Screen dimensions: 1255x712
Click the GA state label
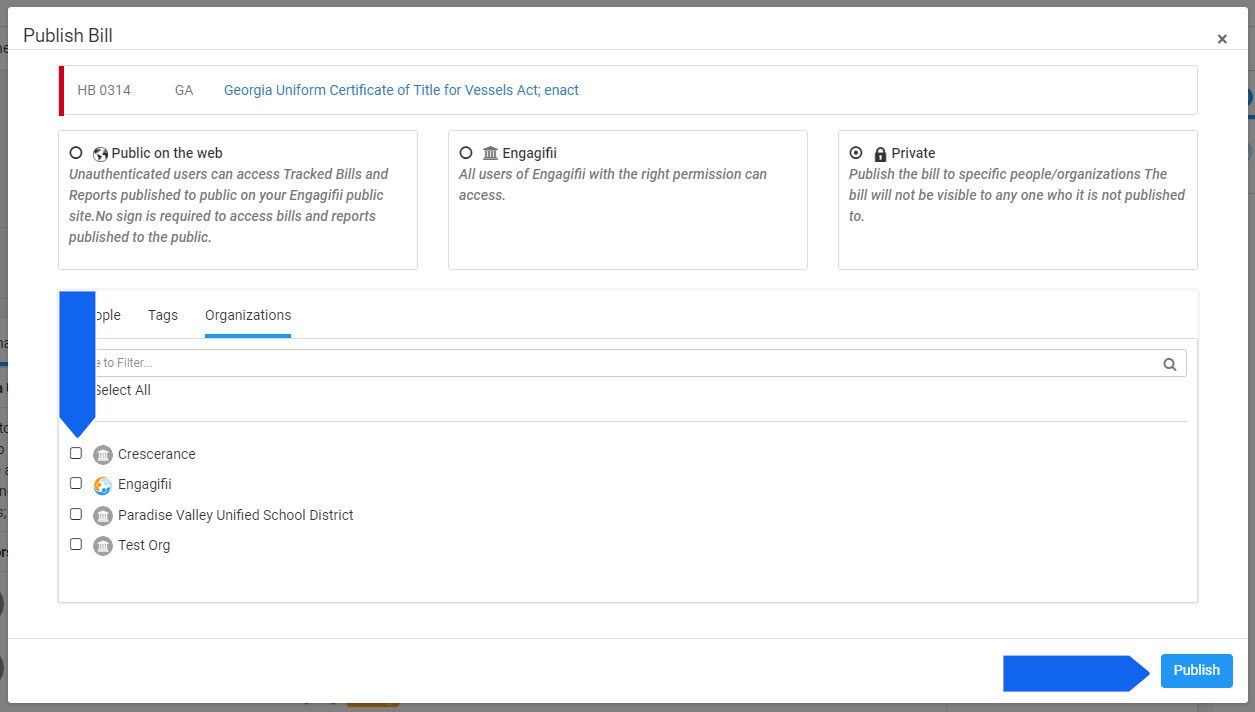[184, 90]
